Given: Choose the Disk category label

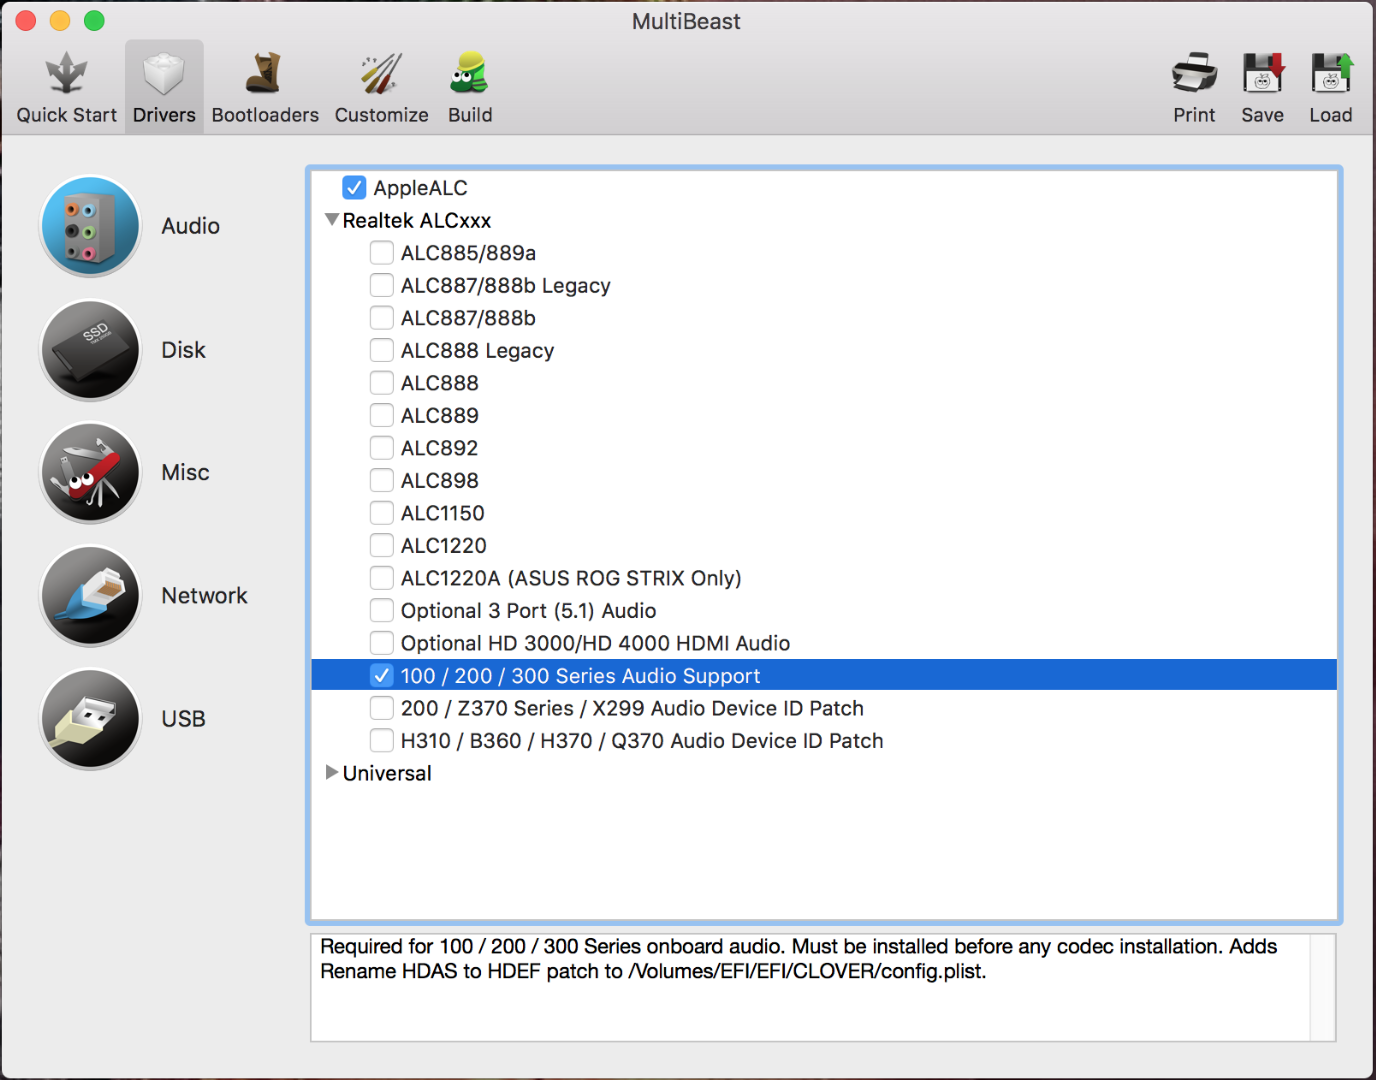Looking at the screenshot, I should pyautogui.click(x=183, y=350).
